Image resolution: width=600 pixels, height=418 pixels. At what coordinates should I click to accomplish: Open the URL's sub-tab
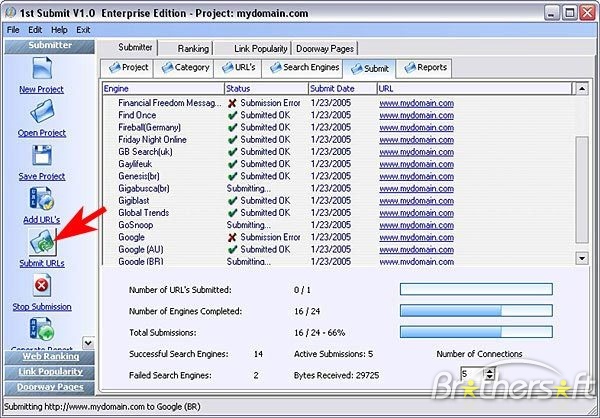[x=238, y=68]
